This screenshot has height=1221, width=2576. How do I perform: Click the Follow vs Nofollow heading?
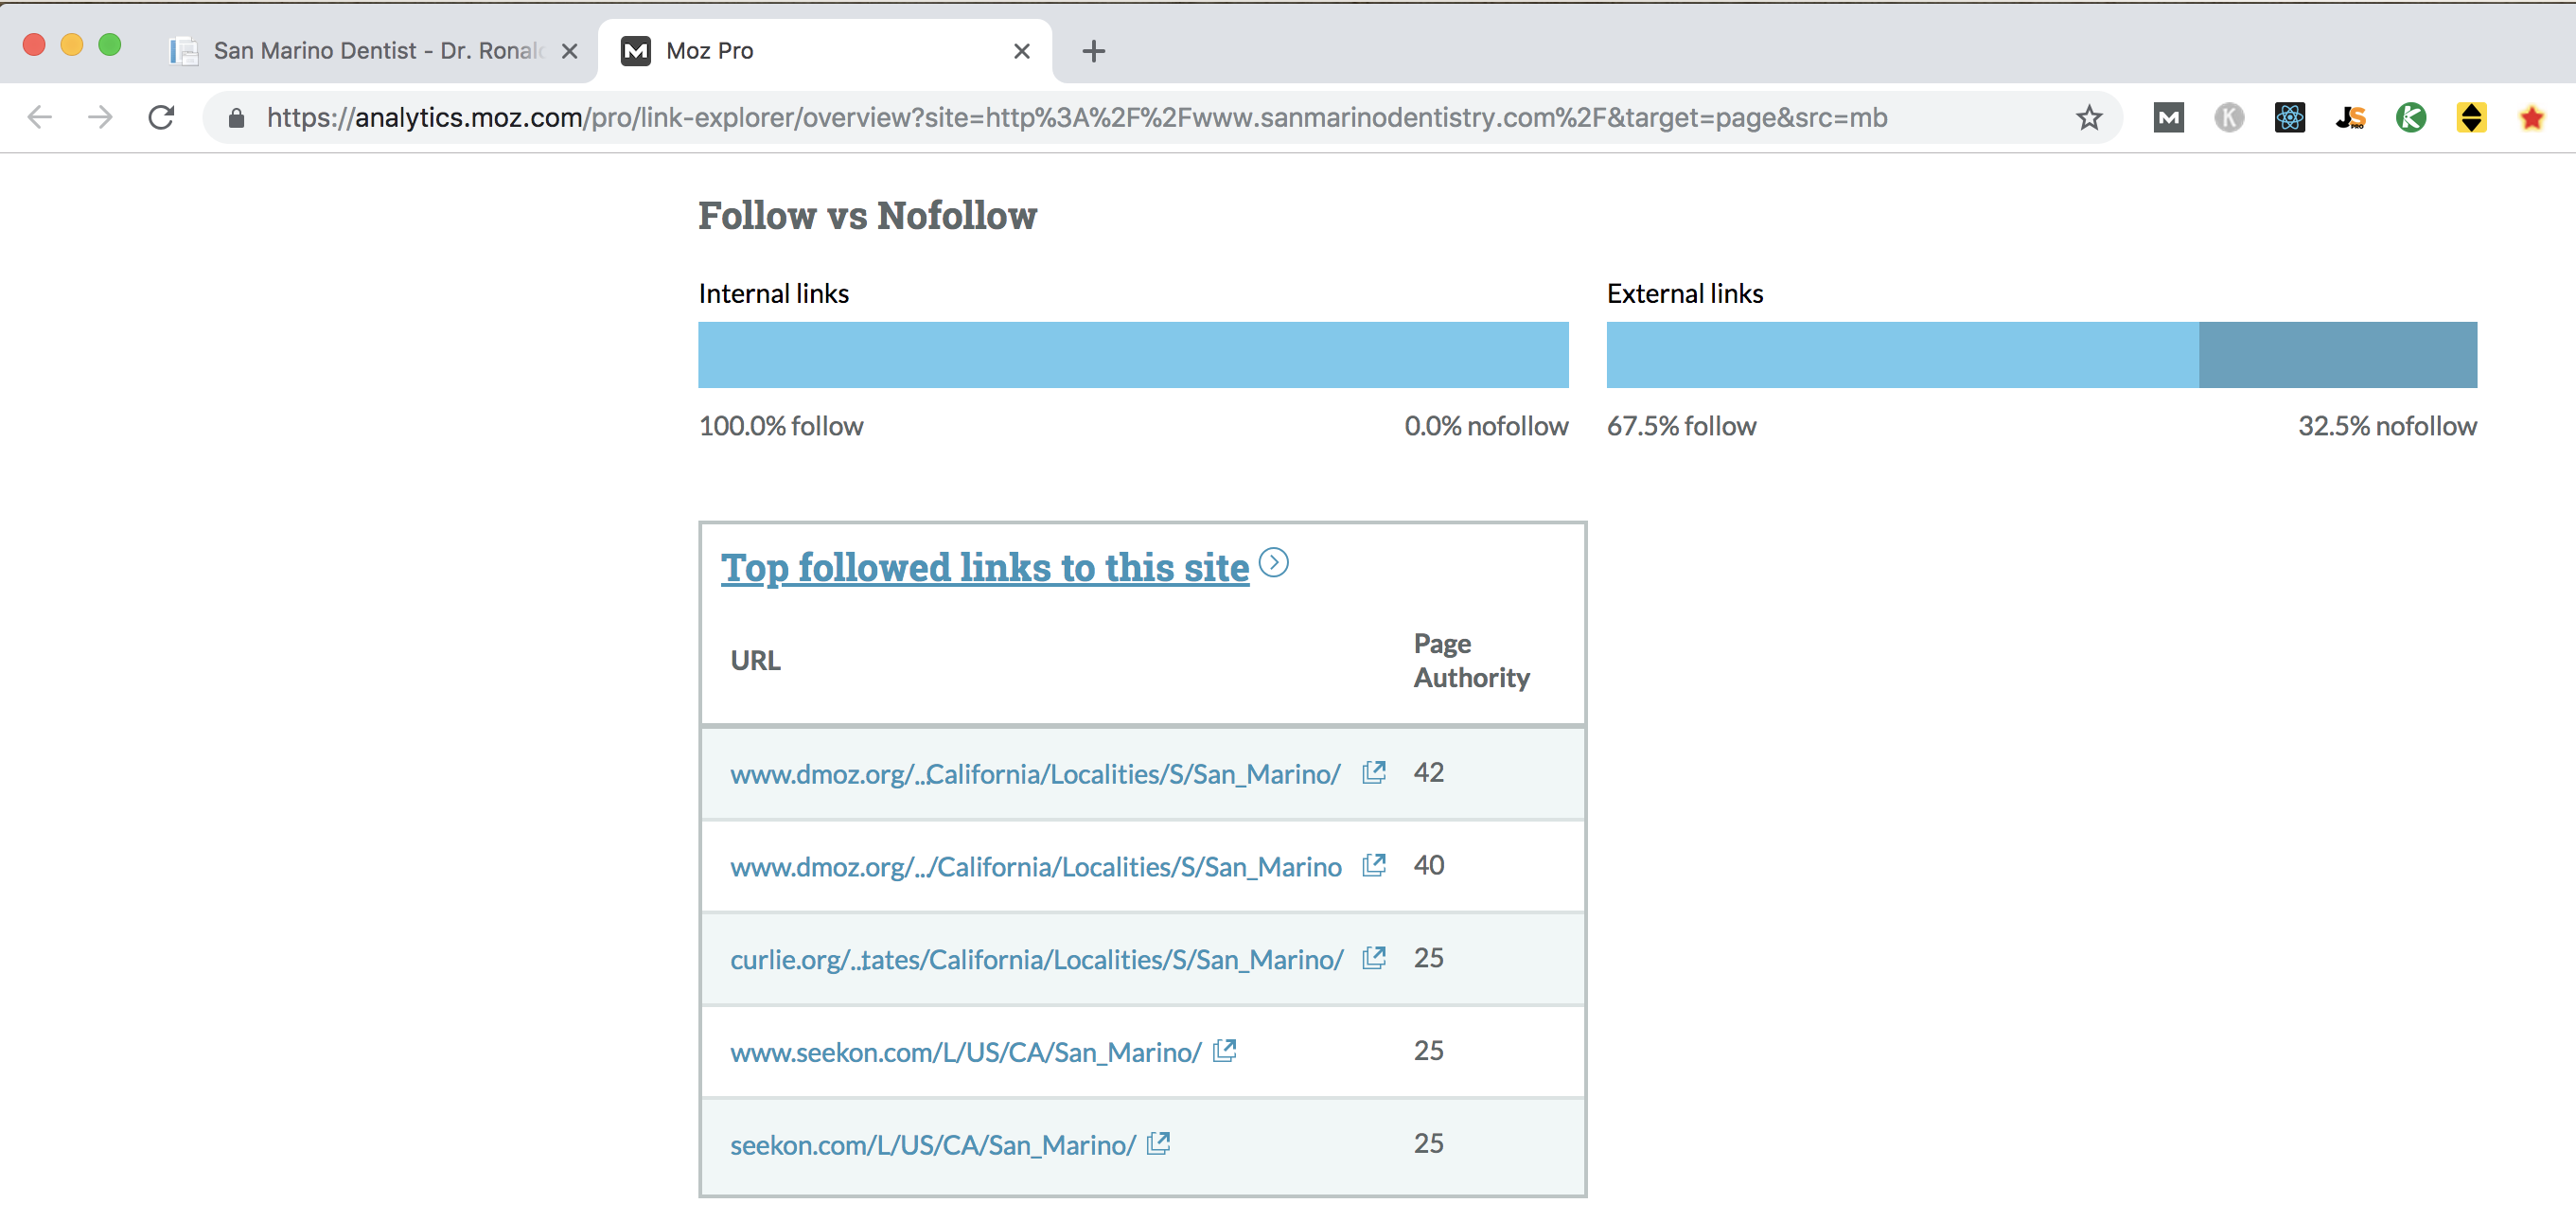click(867, 216)
